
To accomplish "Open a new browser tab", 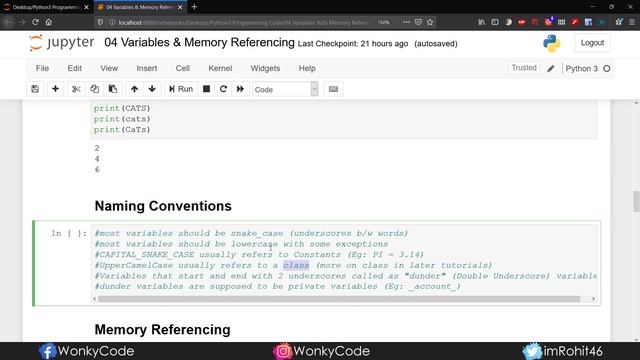I will click(194, 7).
